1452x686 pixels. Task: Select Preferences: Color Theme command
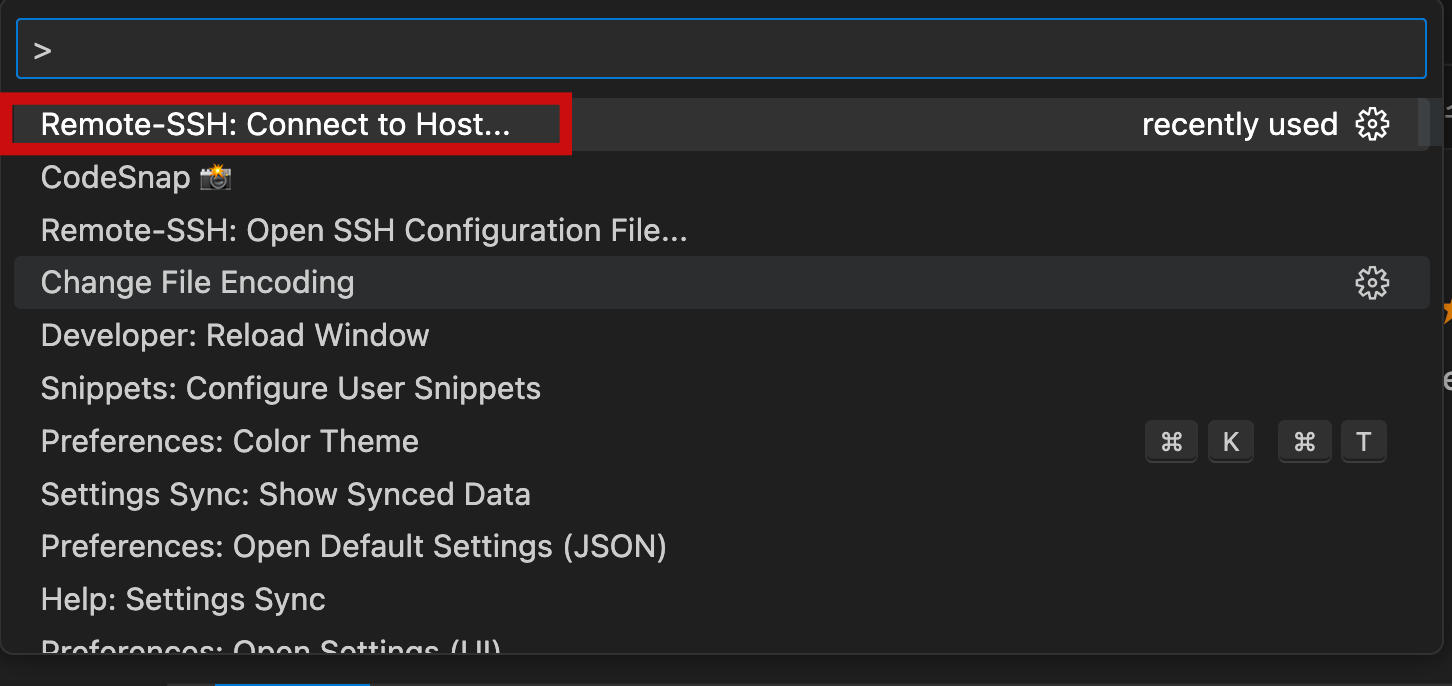[722, 442]
